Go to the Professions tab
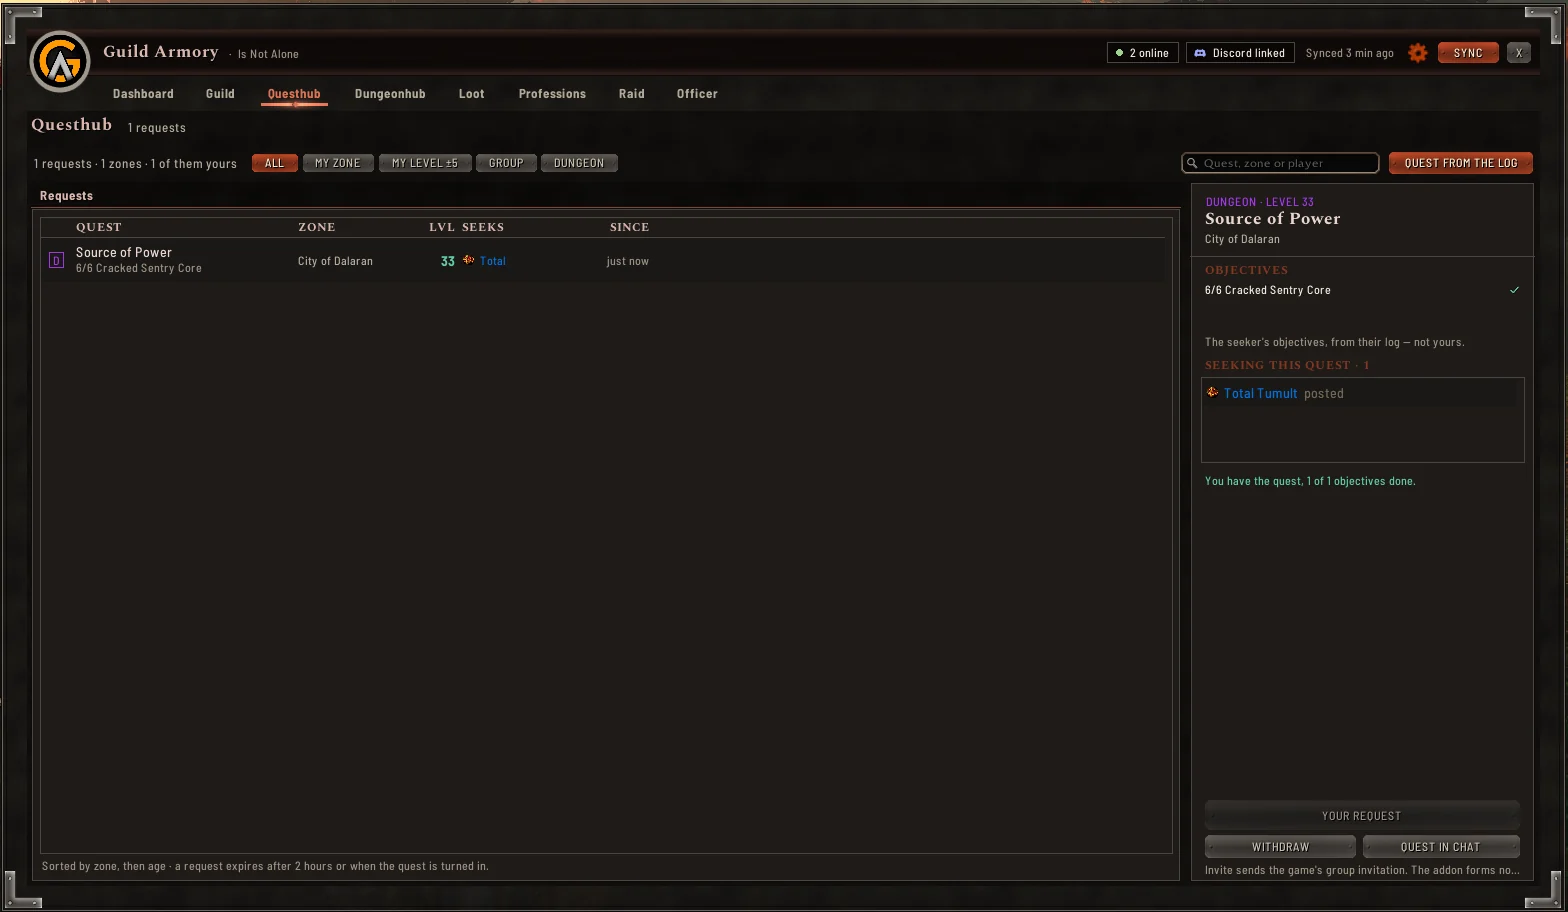The width and height of the screenshot is (1568, 912). (552, 94)
